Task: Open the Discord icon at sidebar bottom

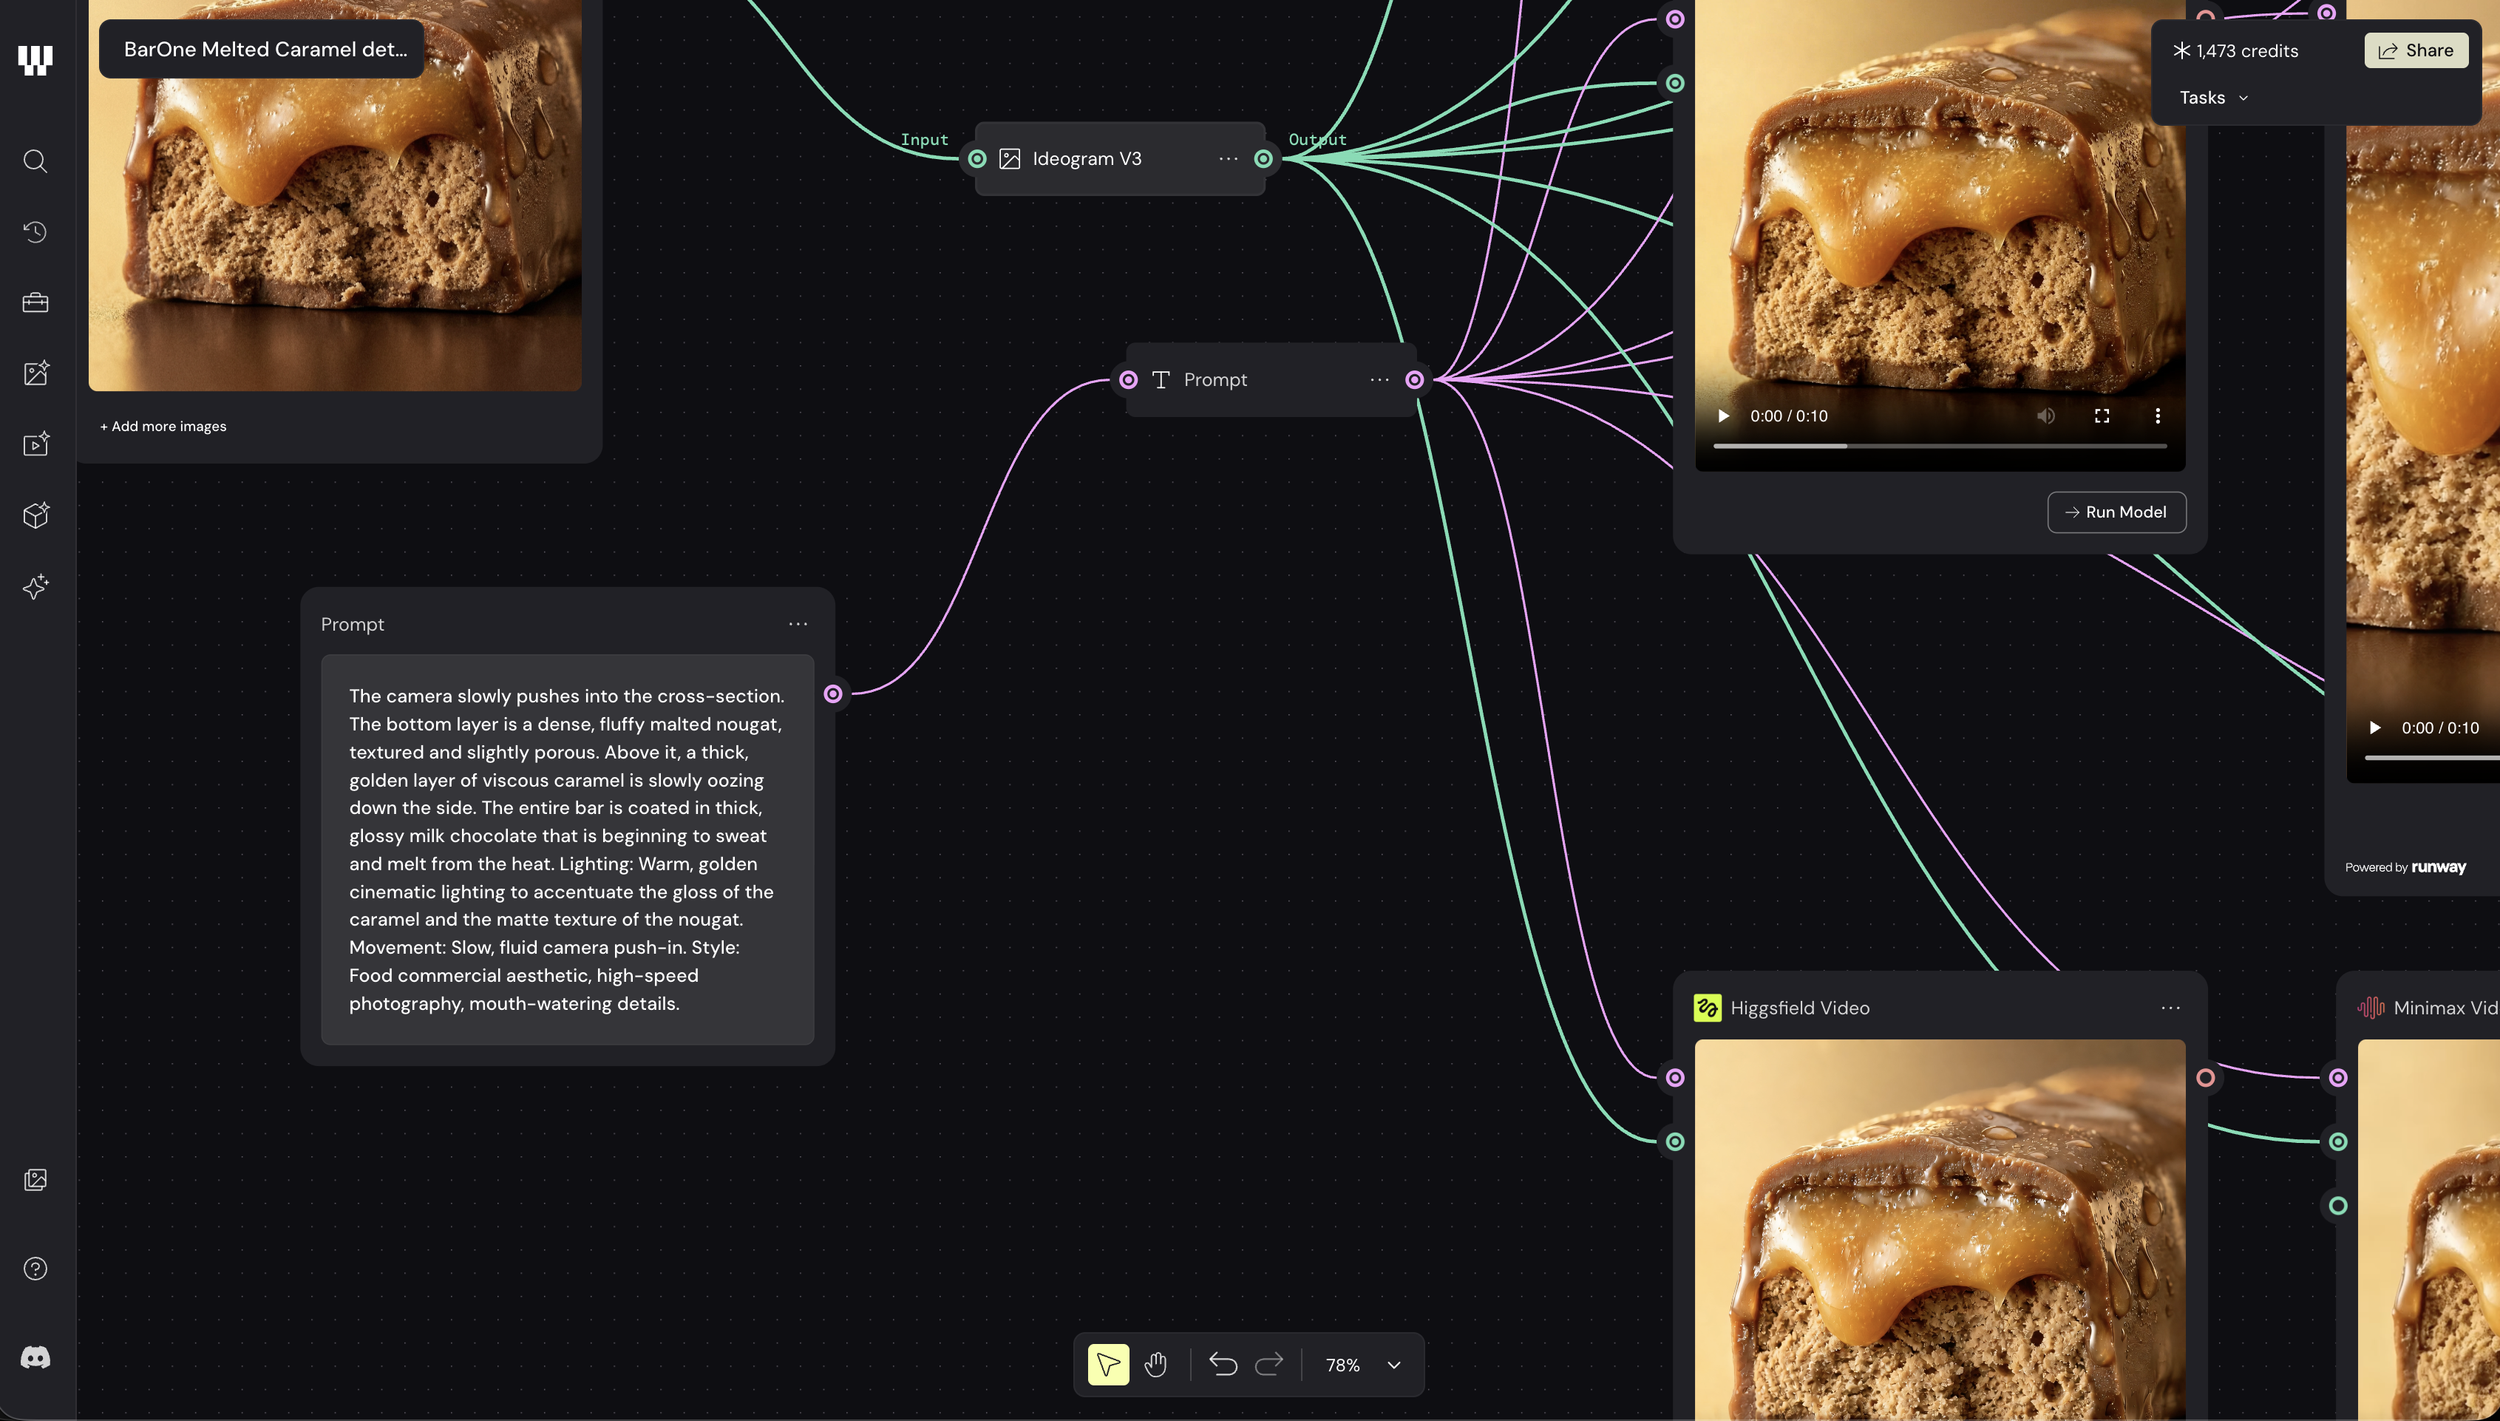Action: [x=35, y=1357]
